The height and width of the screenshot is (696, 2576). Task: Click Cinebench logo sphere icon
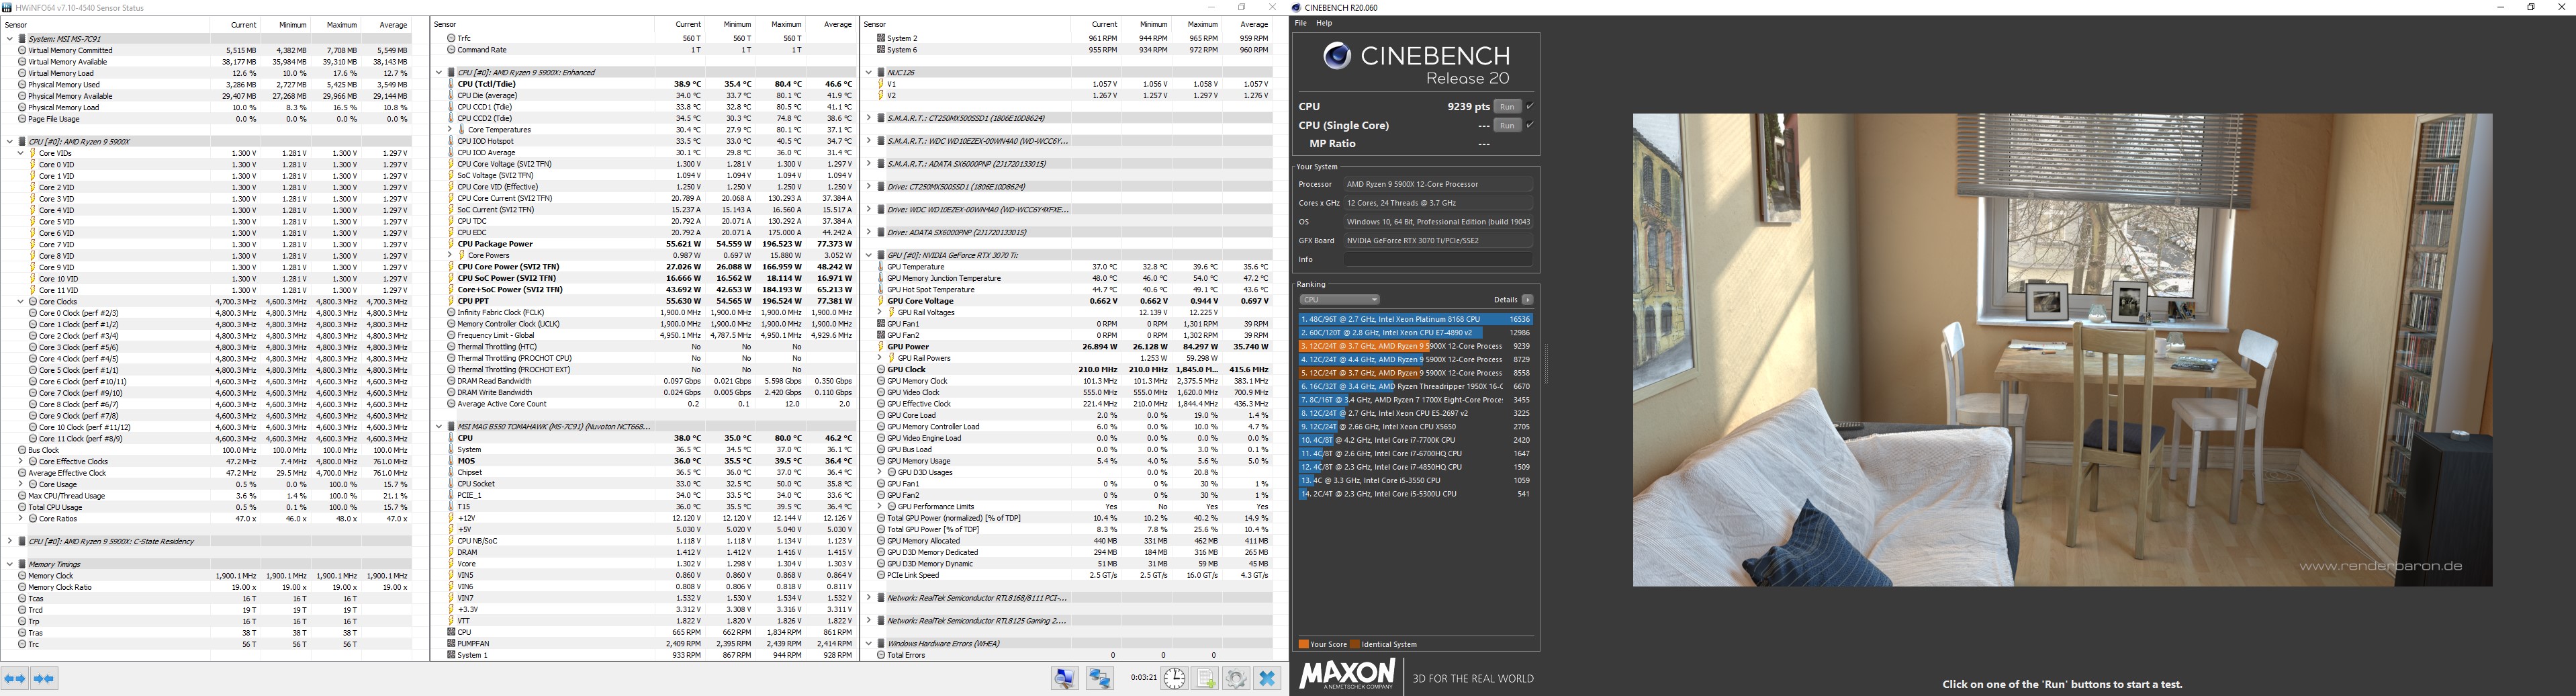click(1337, 56)
